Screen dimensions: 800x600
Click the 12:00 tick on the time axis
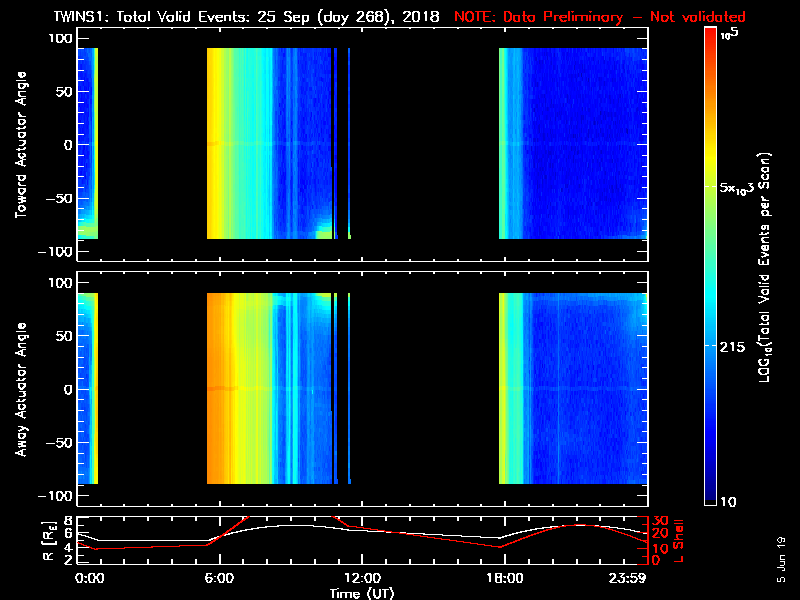(361, 578)
